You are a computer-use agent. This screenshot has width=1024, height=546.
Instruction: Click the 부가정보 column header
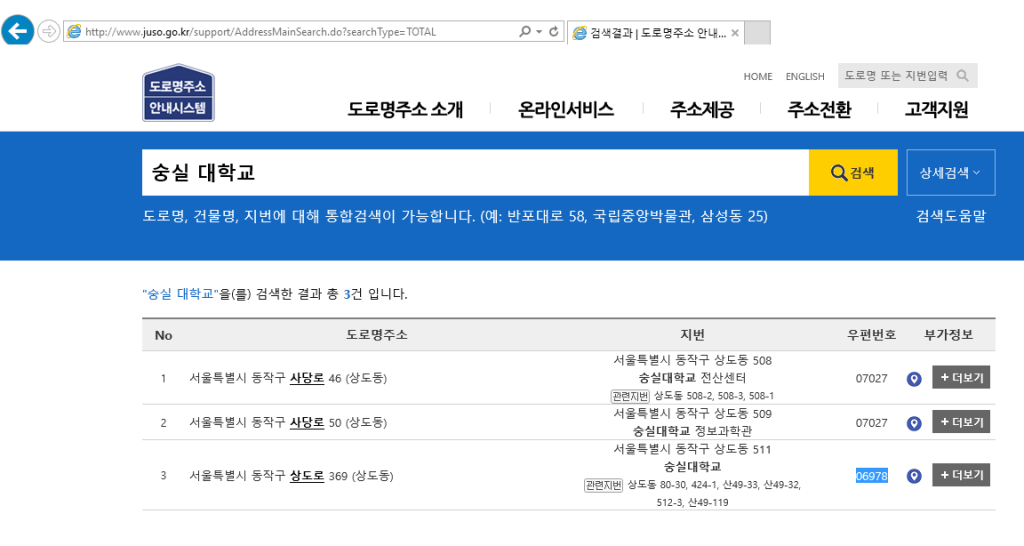tap(948, 335)
